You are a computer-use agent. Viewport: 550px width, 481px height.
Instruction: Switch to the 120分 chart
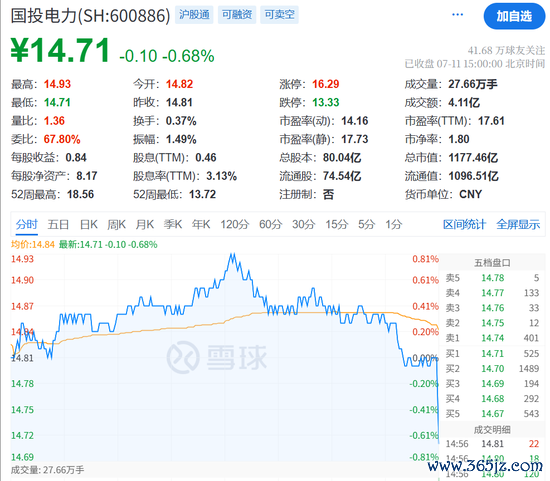pos(235,224)
